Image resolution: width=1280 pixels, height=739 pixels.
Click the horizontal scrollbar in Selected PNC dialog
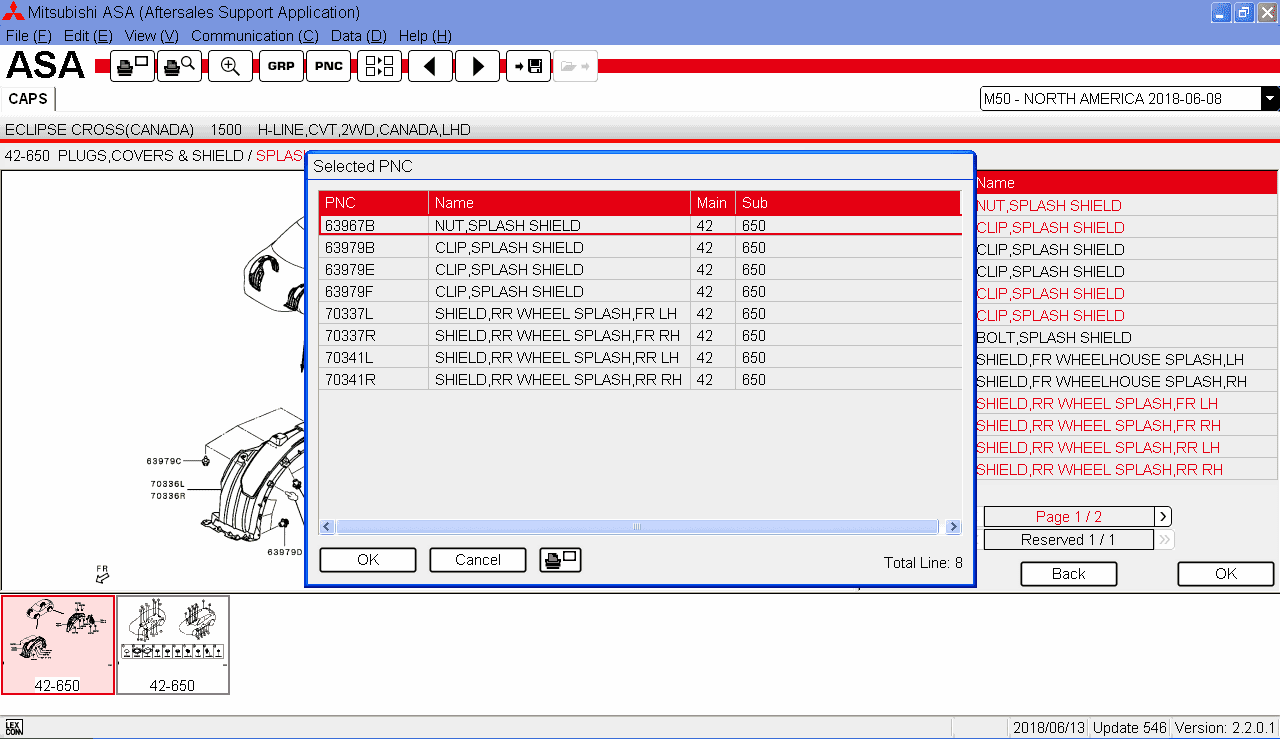point(637,527)
